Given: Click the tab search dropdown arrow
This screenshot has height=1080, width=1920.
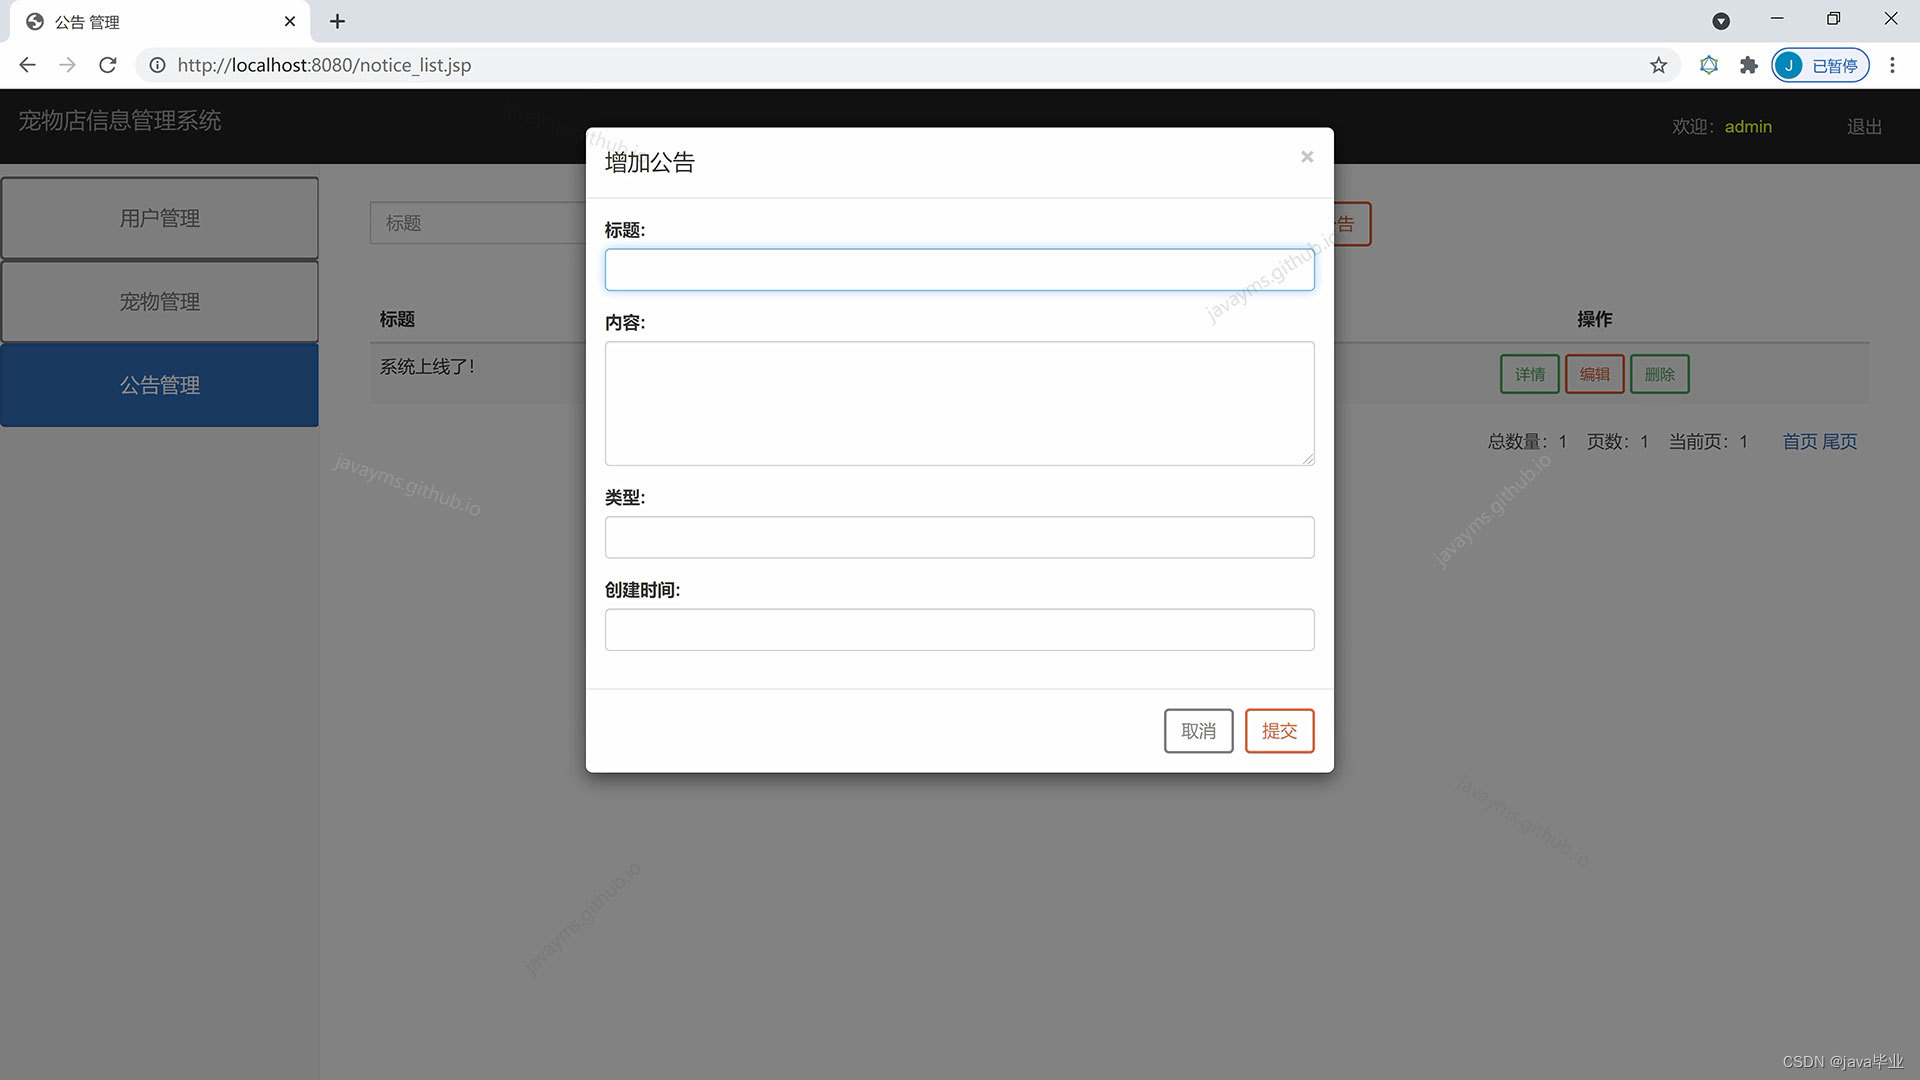Looking at the screenshot, I should click(1721, 21).
